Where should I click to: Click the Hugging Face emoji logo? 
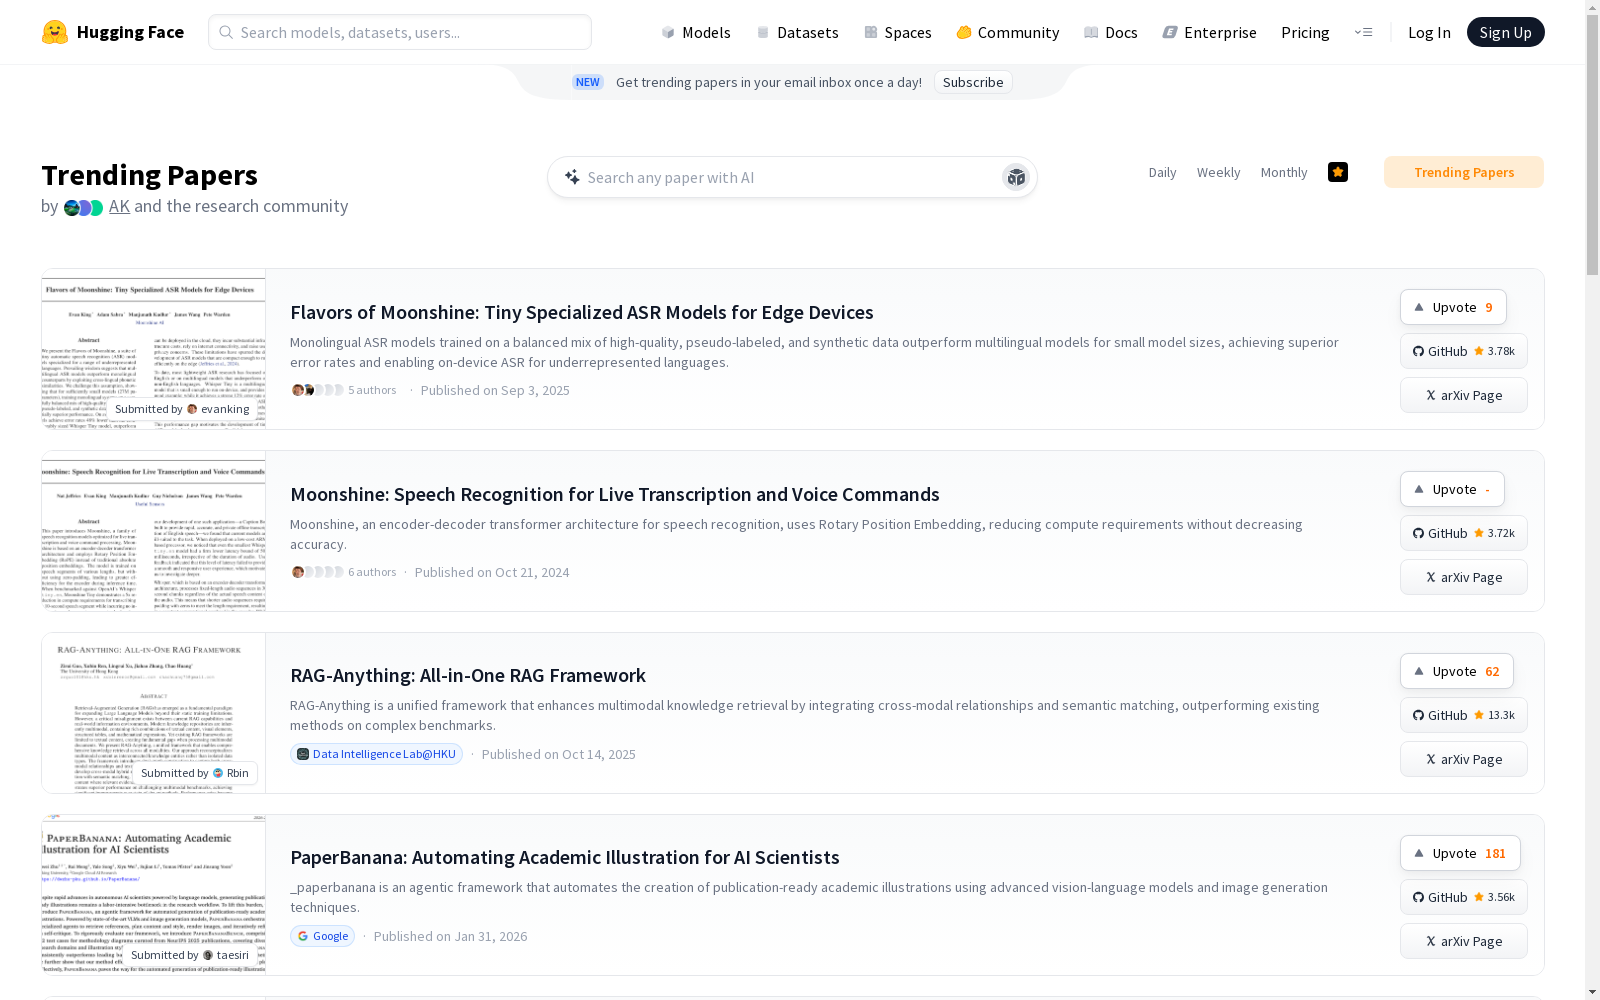(x=55, y=32)
